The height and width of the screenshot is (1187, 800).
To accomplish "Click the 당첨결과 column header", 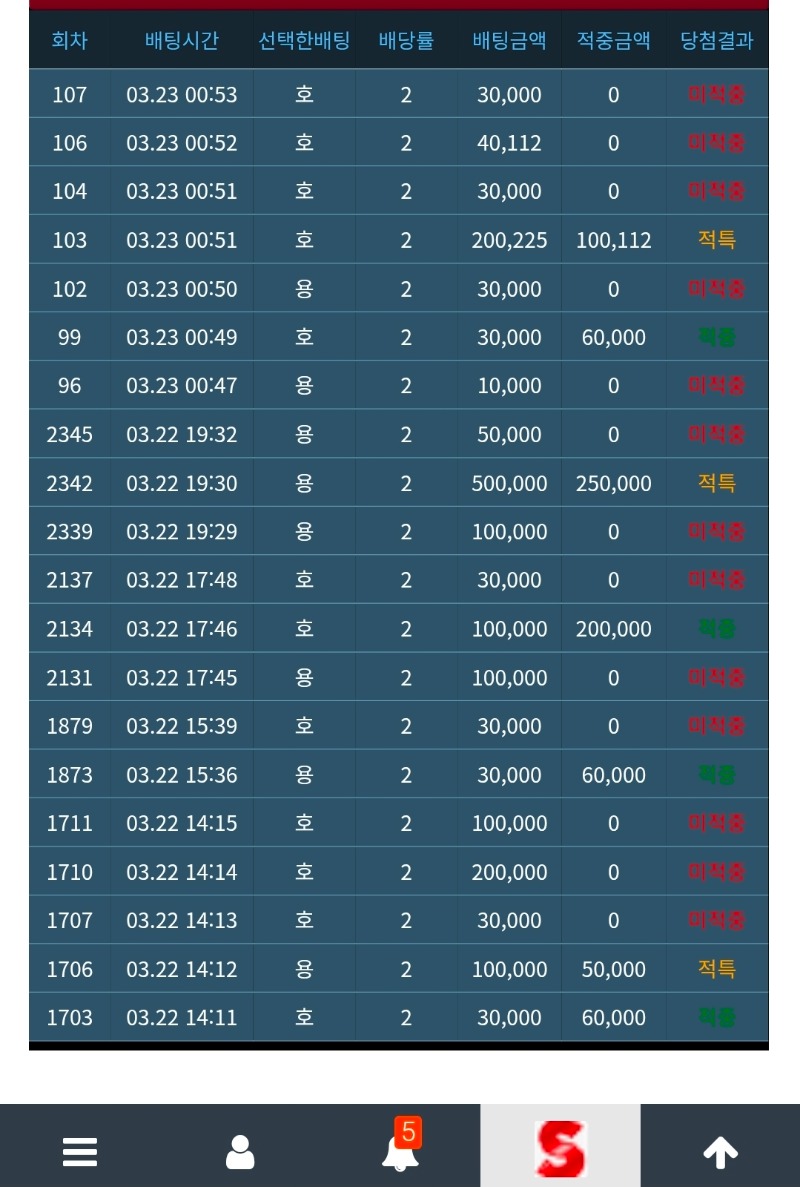I will (x=716, y=41).
